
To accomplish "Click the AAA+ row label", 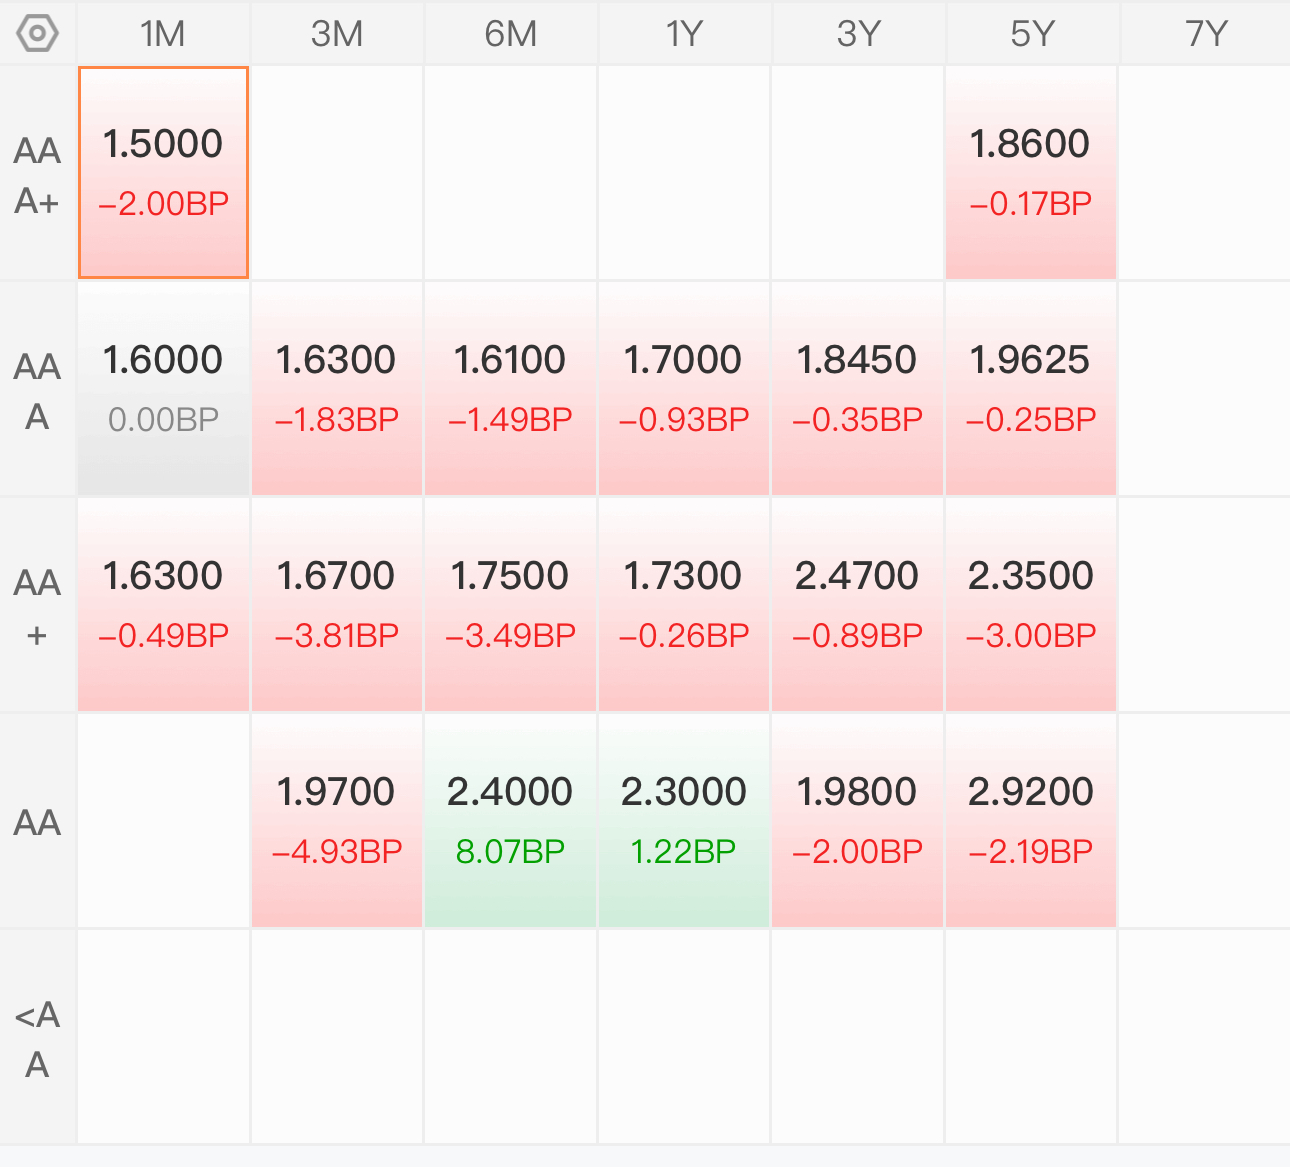I will tap(38, 175).
